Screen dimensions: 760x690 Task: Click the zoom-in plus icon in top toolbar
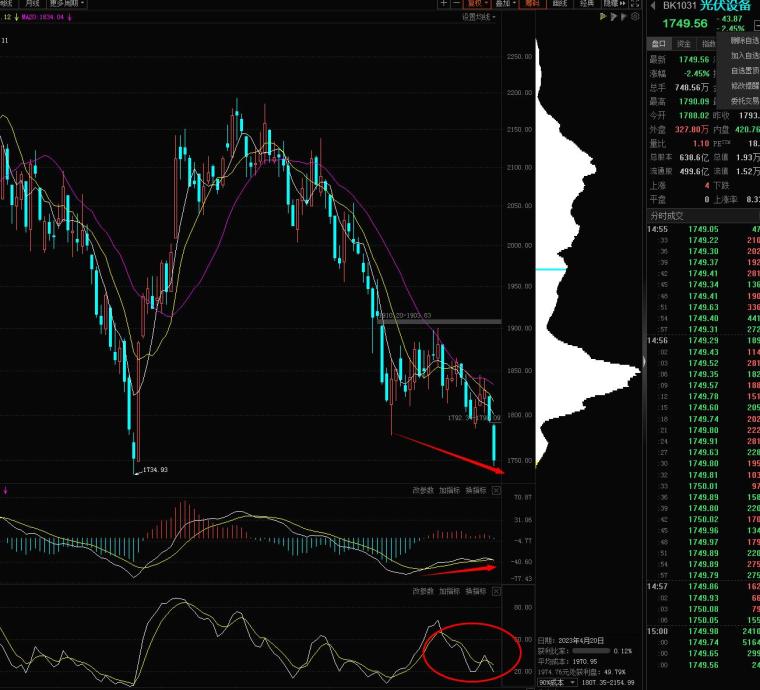tap(443, 4)
